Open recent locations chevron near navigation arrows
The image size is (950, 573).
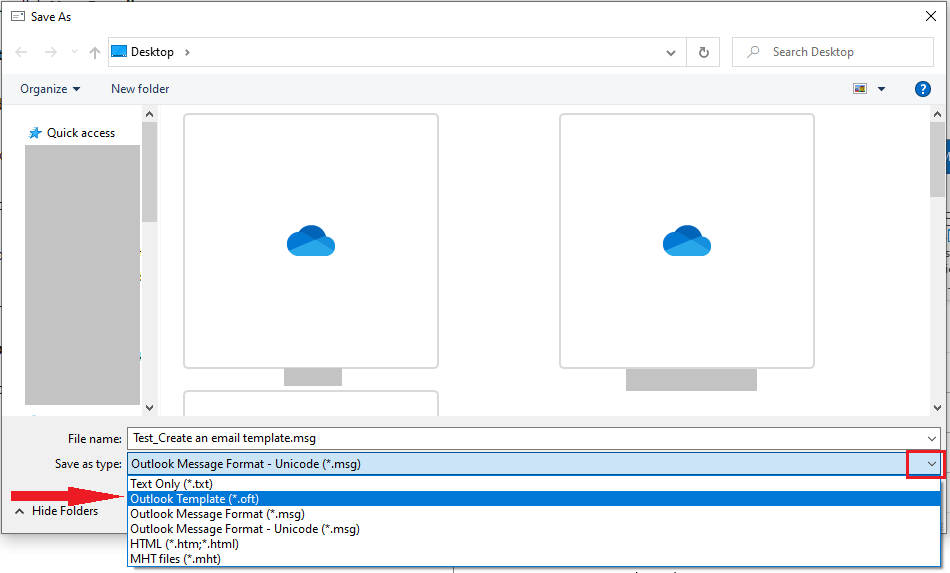click(74, 52)
